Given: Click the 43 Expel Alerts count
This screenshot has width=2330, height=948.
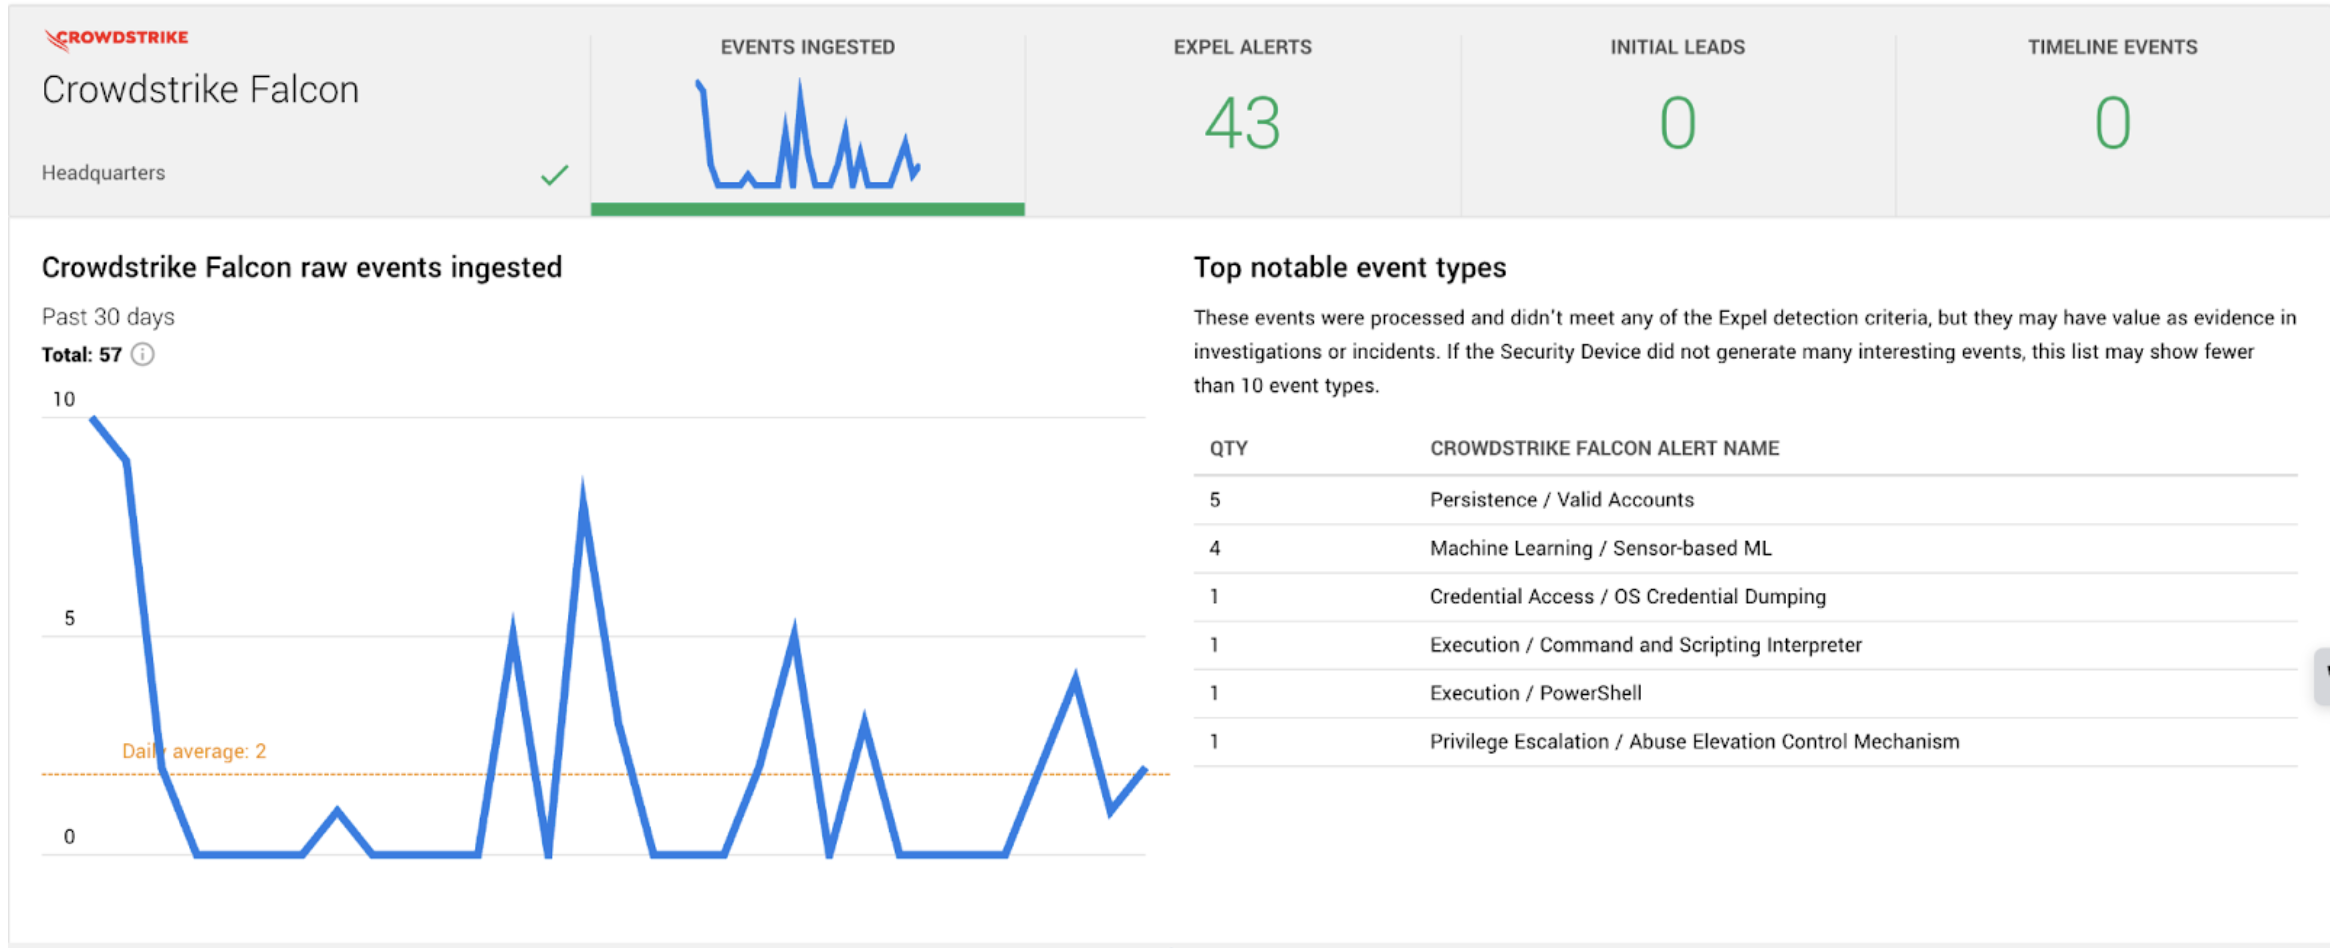Looking at the screenshot, I should 1242,123.
